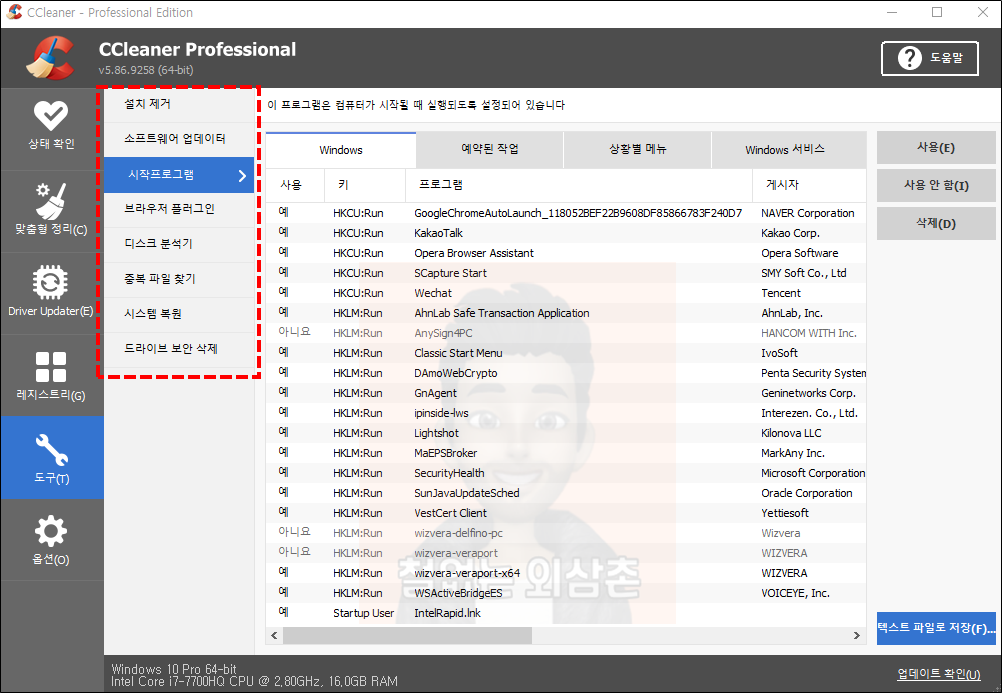Click the 삭제(D) delete button
The width and height of the screenshot is (1002, 693).
pos(936,223)
